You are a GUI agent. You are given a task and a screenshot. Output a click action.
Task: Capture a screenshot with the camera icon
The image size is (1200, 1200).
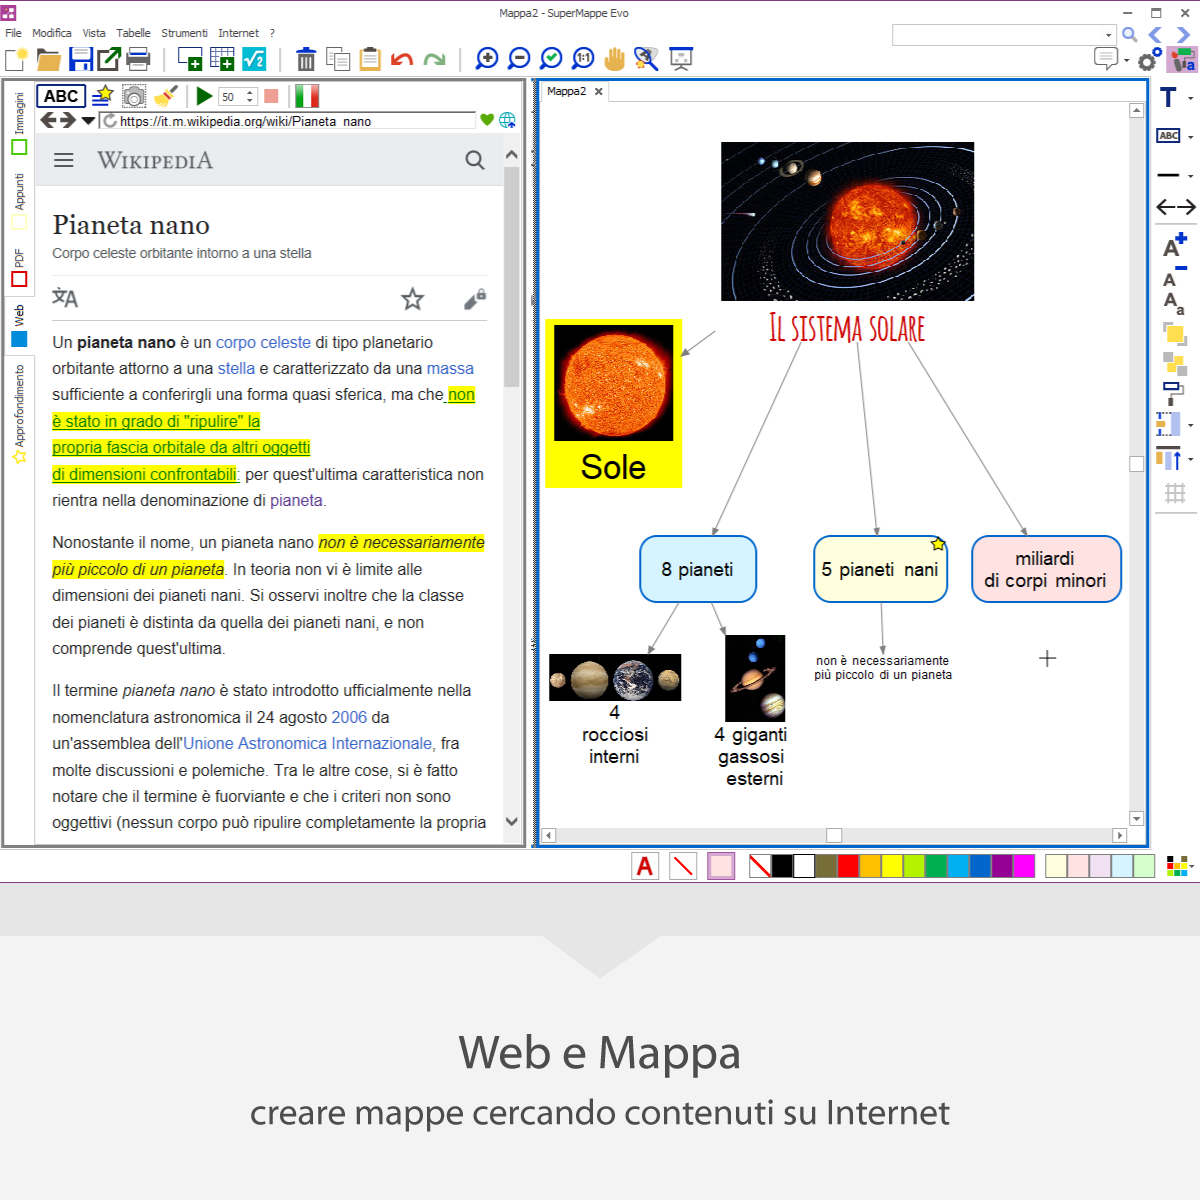(134, 96)
